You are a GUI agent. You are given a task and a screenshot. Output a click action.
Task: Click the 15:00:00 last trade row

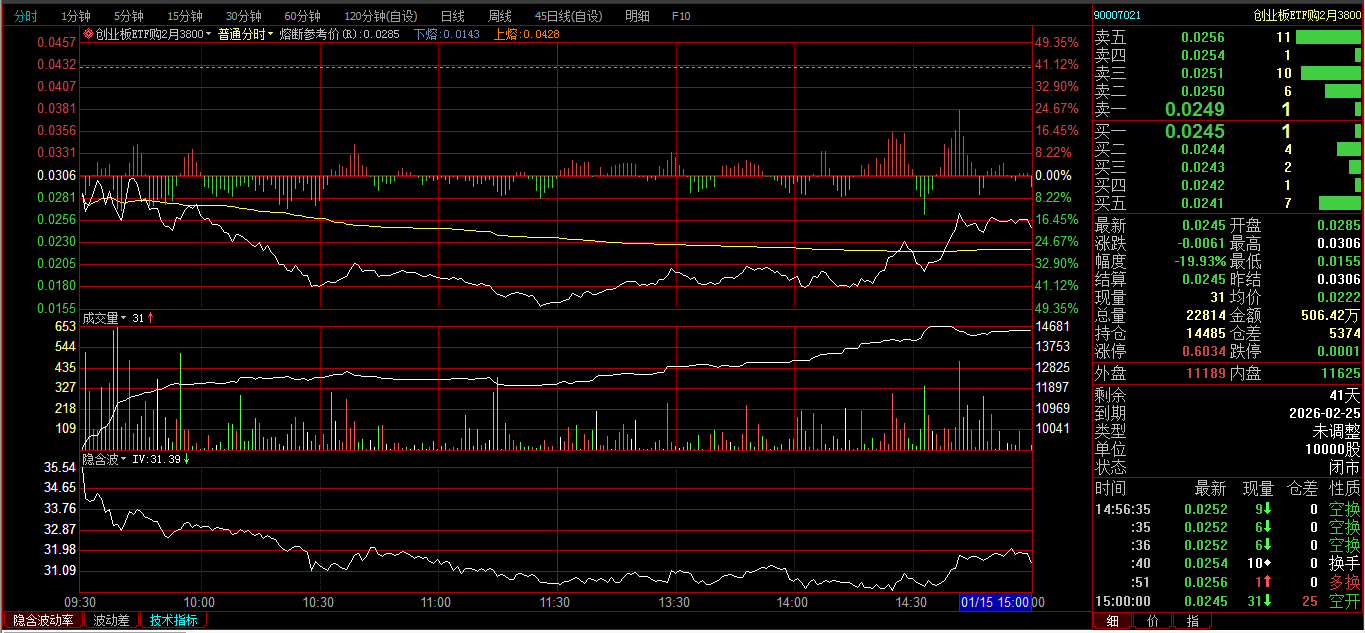1228,600
